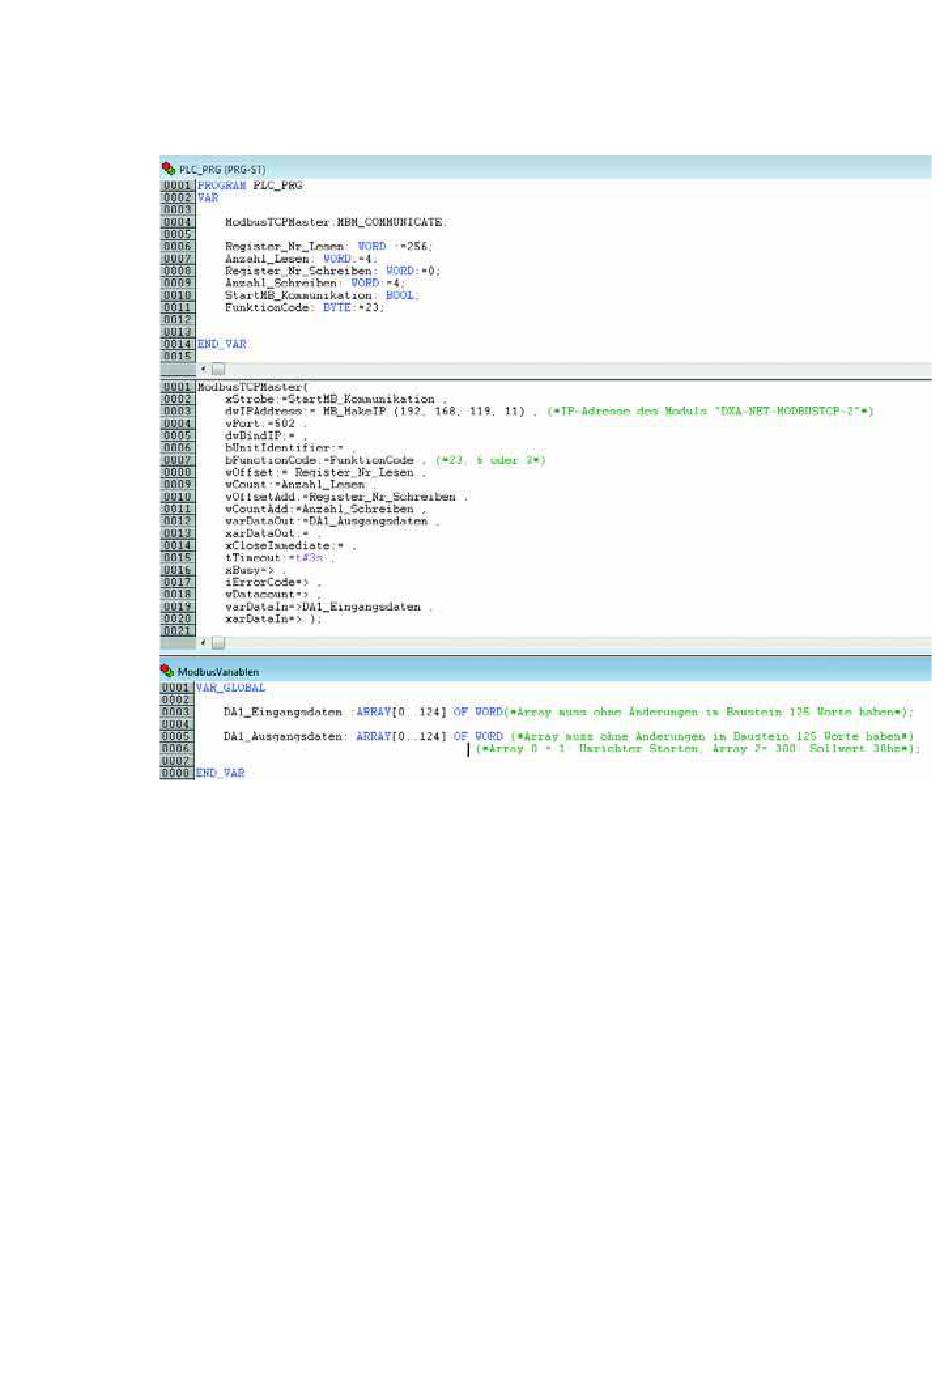Image resolution: width=950 pixels, height=1397 pixels.
Task: Click line number 0021 in ModbusTCPMaster code gutter
Action: point(178,631)
